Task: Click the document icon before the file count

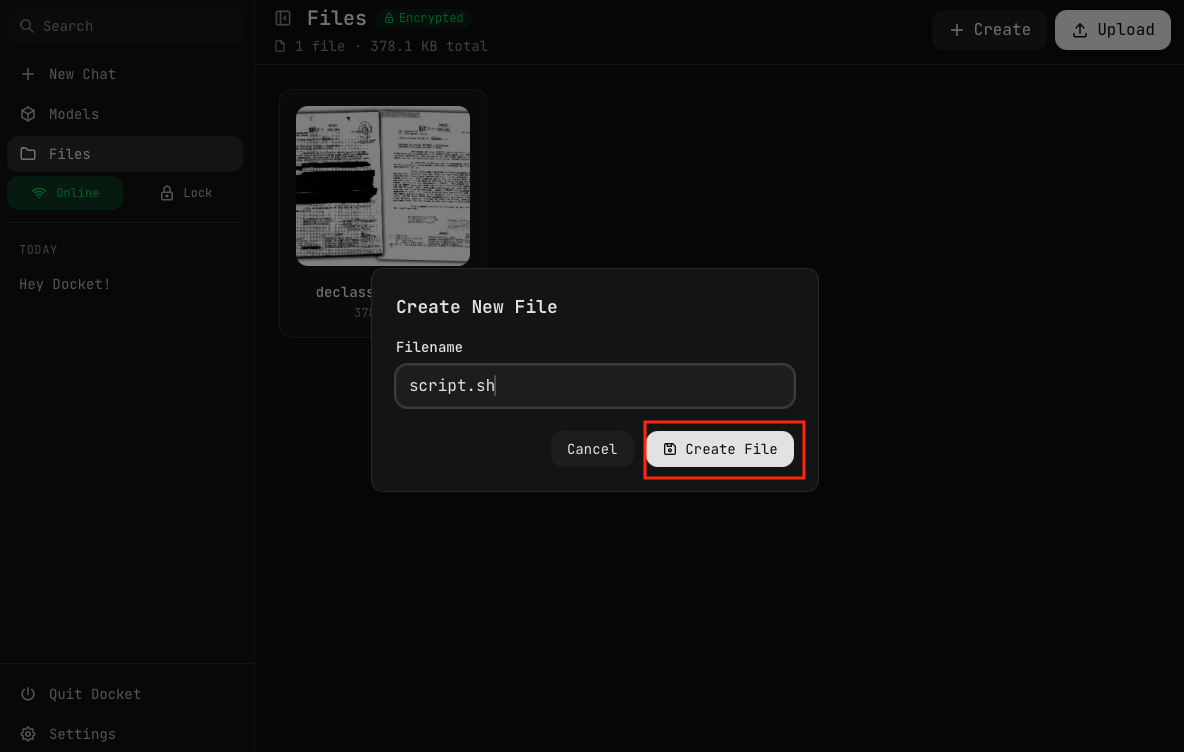Action: 278,45
